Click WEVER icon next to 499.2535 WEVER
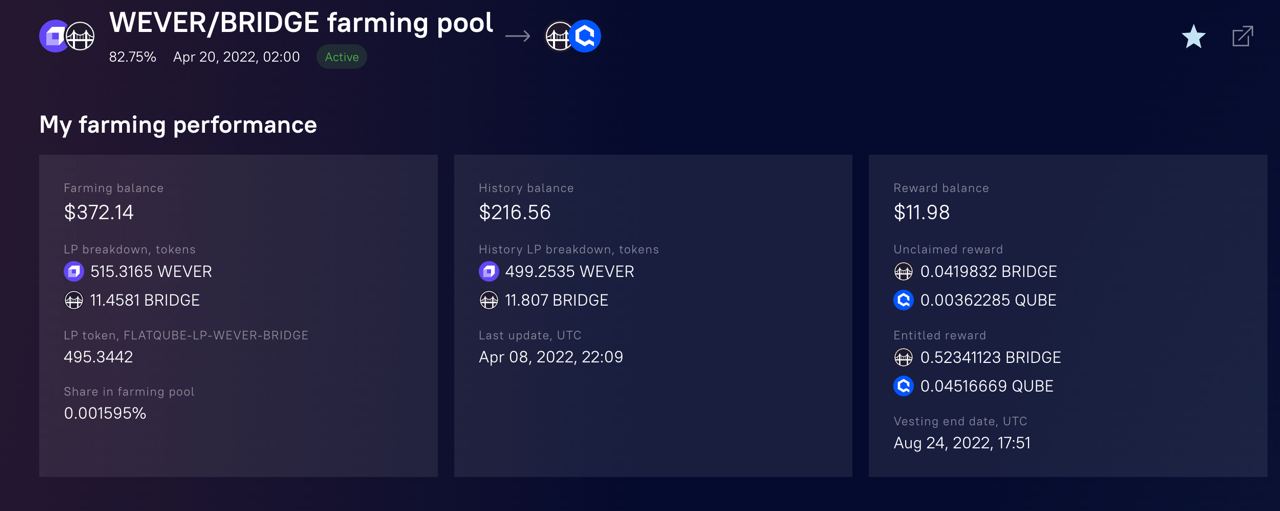Screen dimensions: 1280x511 click(x=489, y=271)
